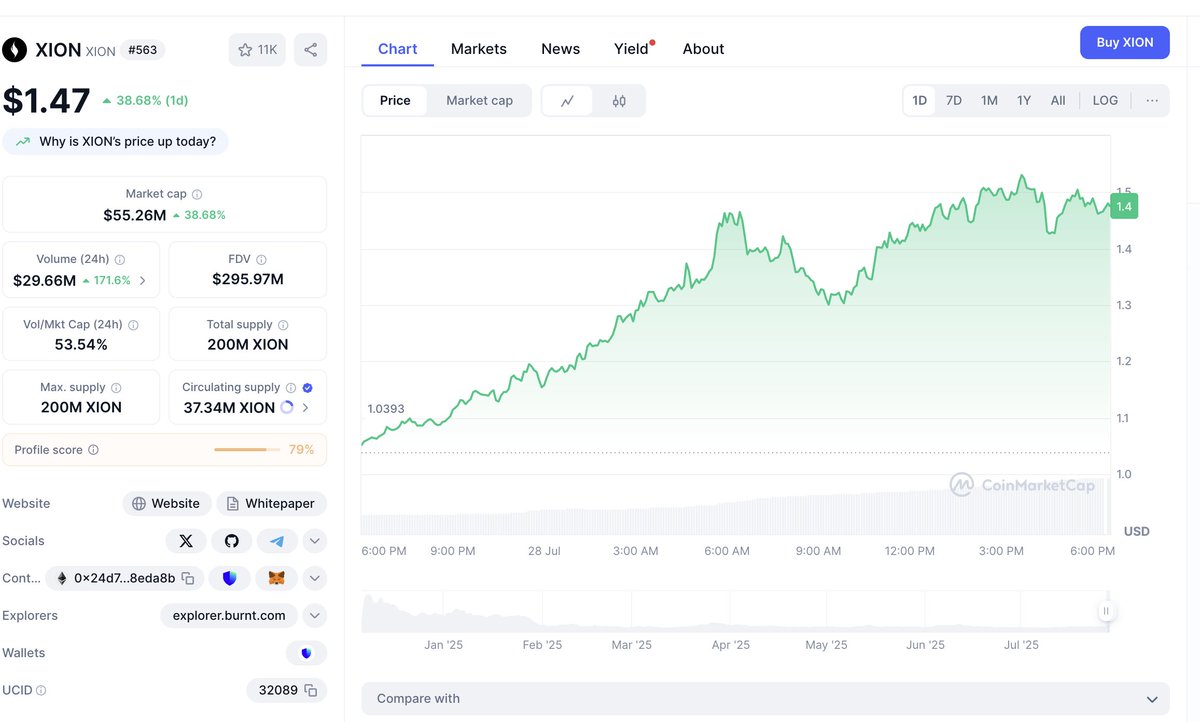Open the chart more options ellipsis
1200x722 pixels.
tap(1152, 100)
